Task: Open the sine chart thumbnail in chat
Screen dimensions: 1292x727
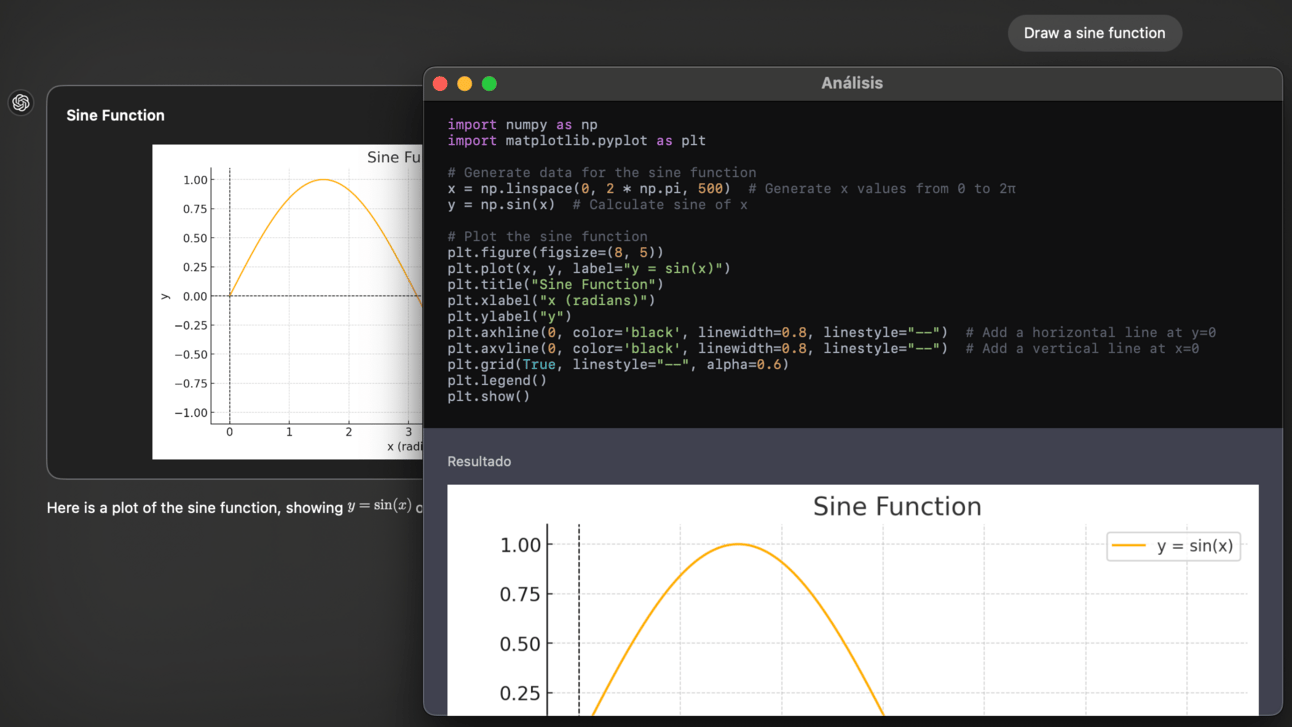Action: click(x=288, y=301)
